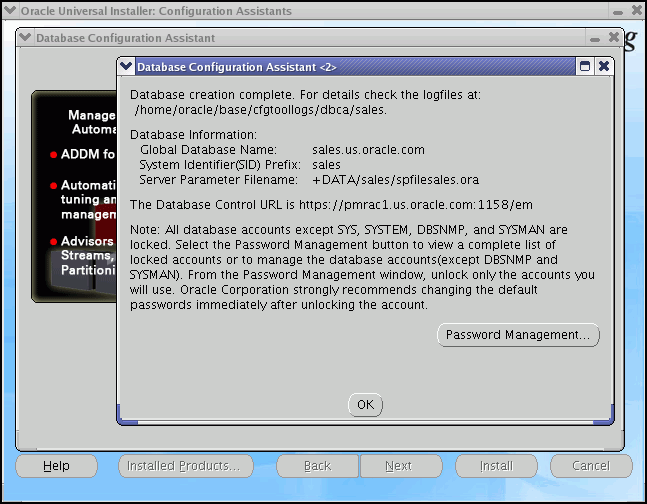Click the Install button
Image resolution: width=647 pixels, height=504 pixels.
(x=496, y=466)
